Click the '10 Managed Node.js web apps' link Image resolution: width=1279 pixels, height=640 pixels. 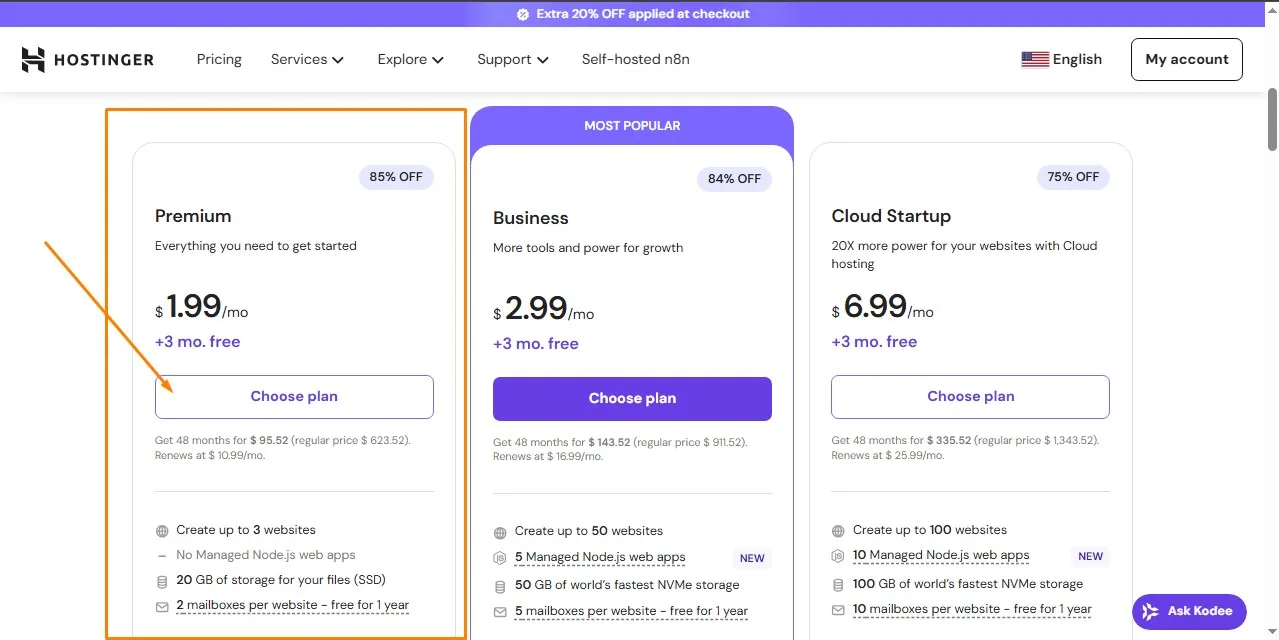coord(941,555)
